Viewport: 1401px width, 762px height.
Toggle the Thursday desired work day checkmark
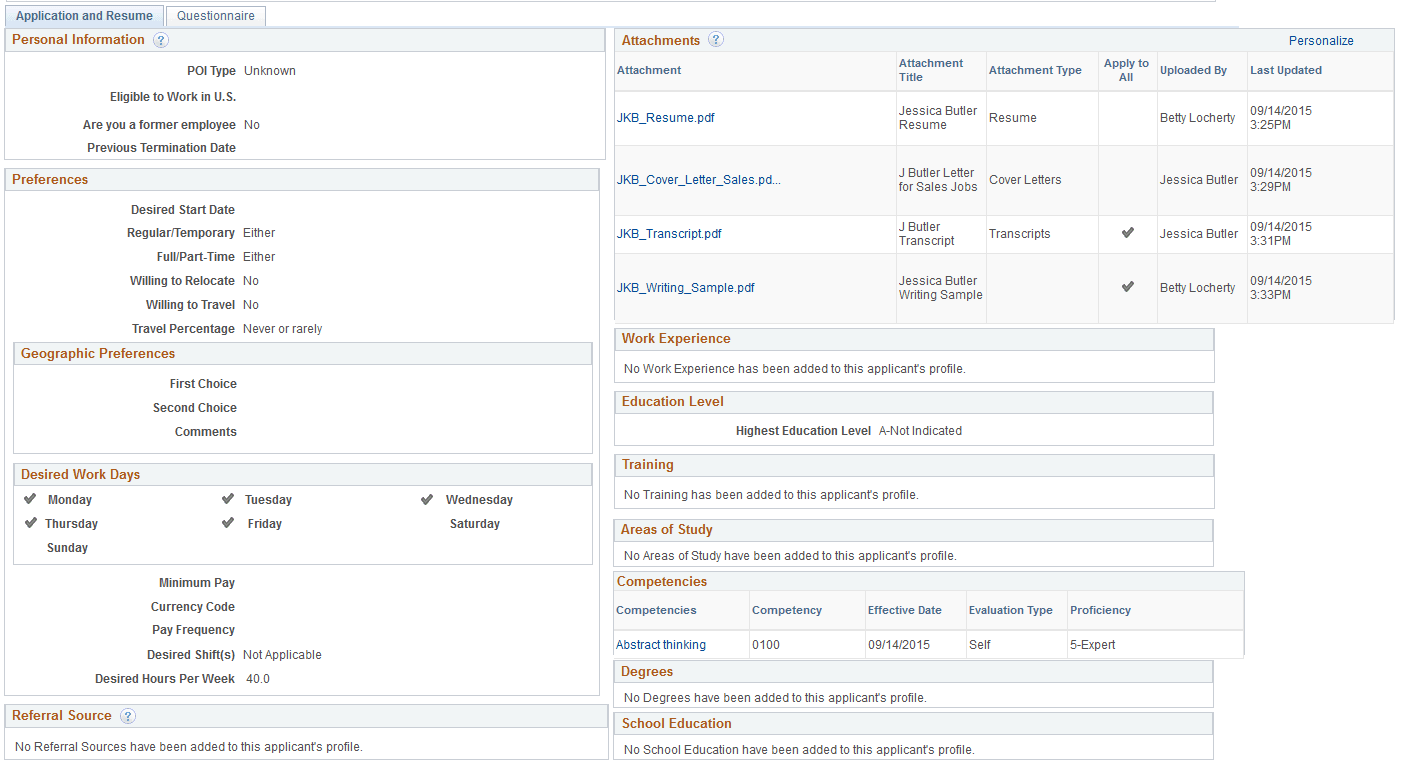click(31, 522)
